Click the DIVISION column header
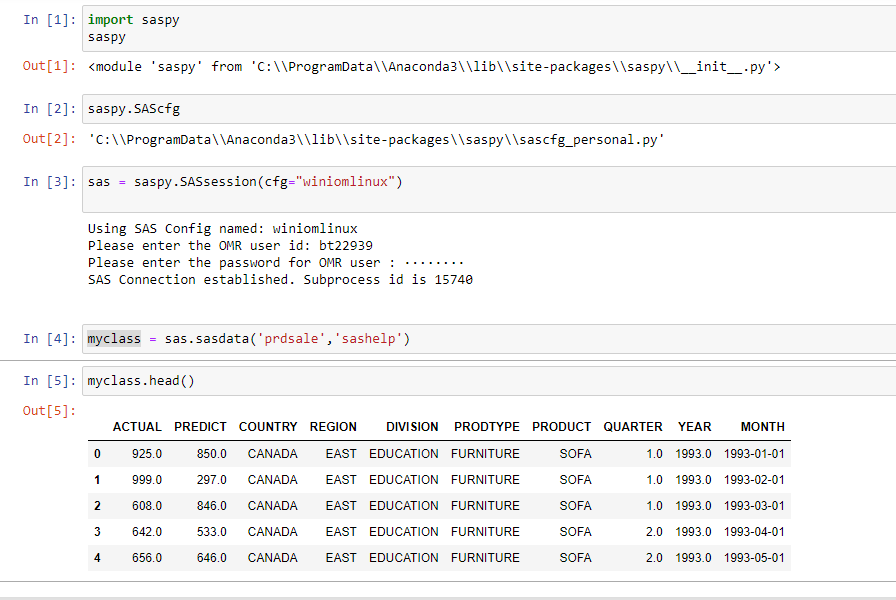896x600 pixels. point(412,427)
